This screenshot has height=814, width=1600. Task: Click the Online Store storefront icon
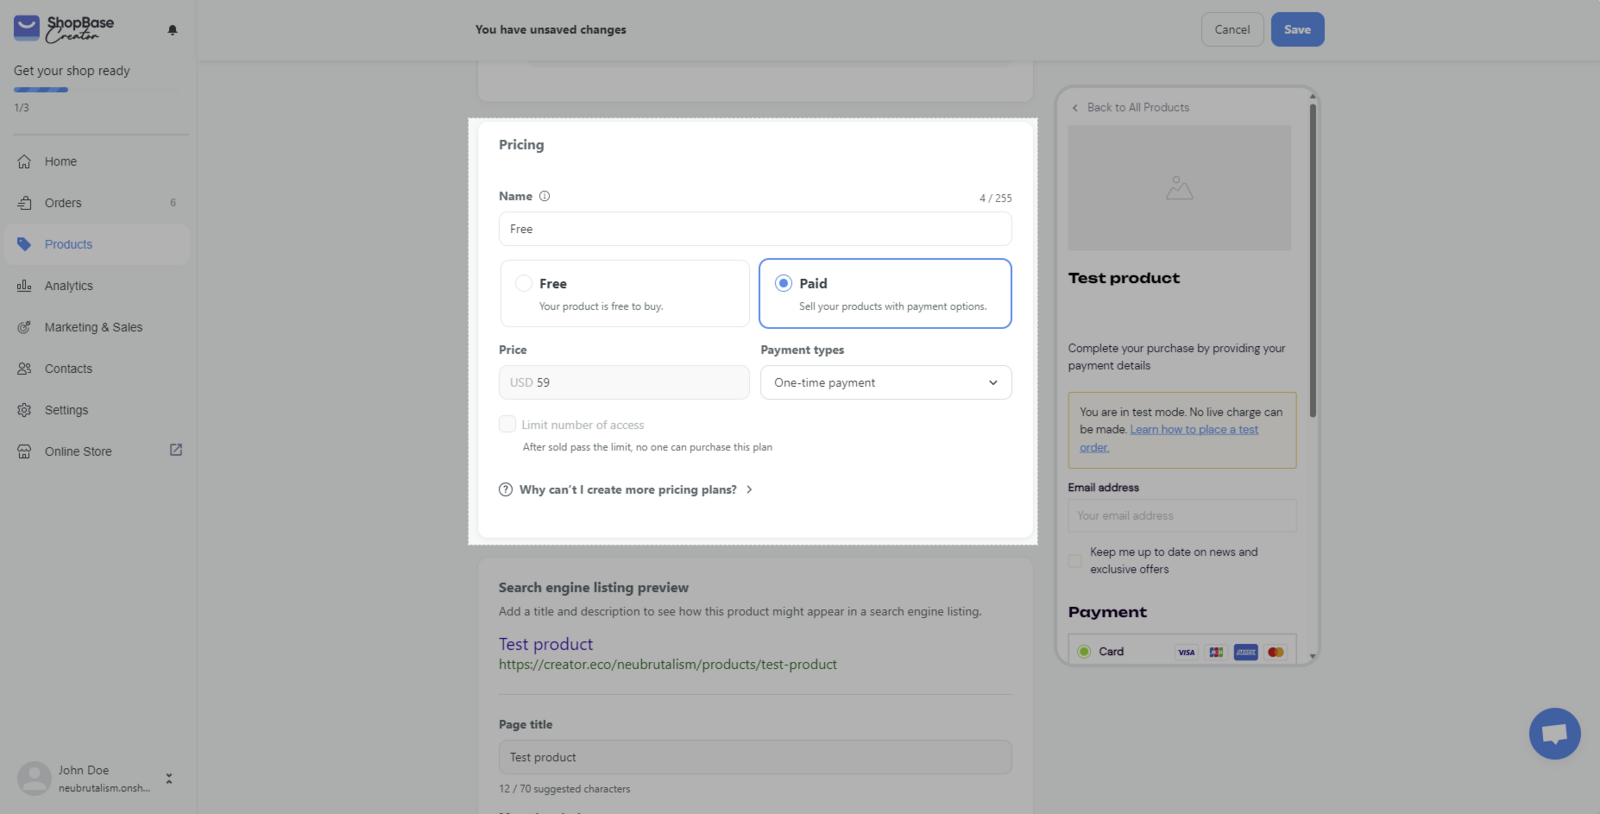24,452
